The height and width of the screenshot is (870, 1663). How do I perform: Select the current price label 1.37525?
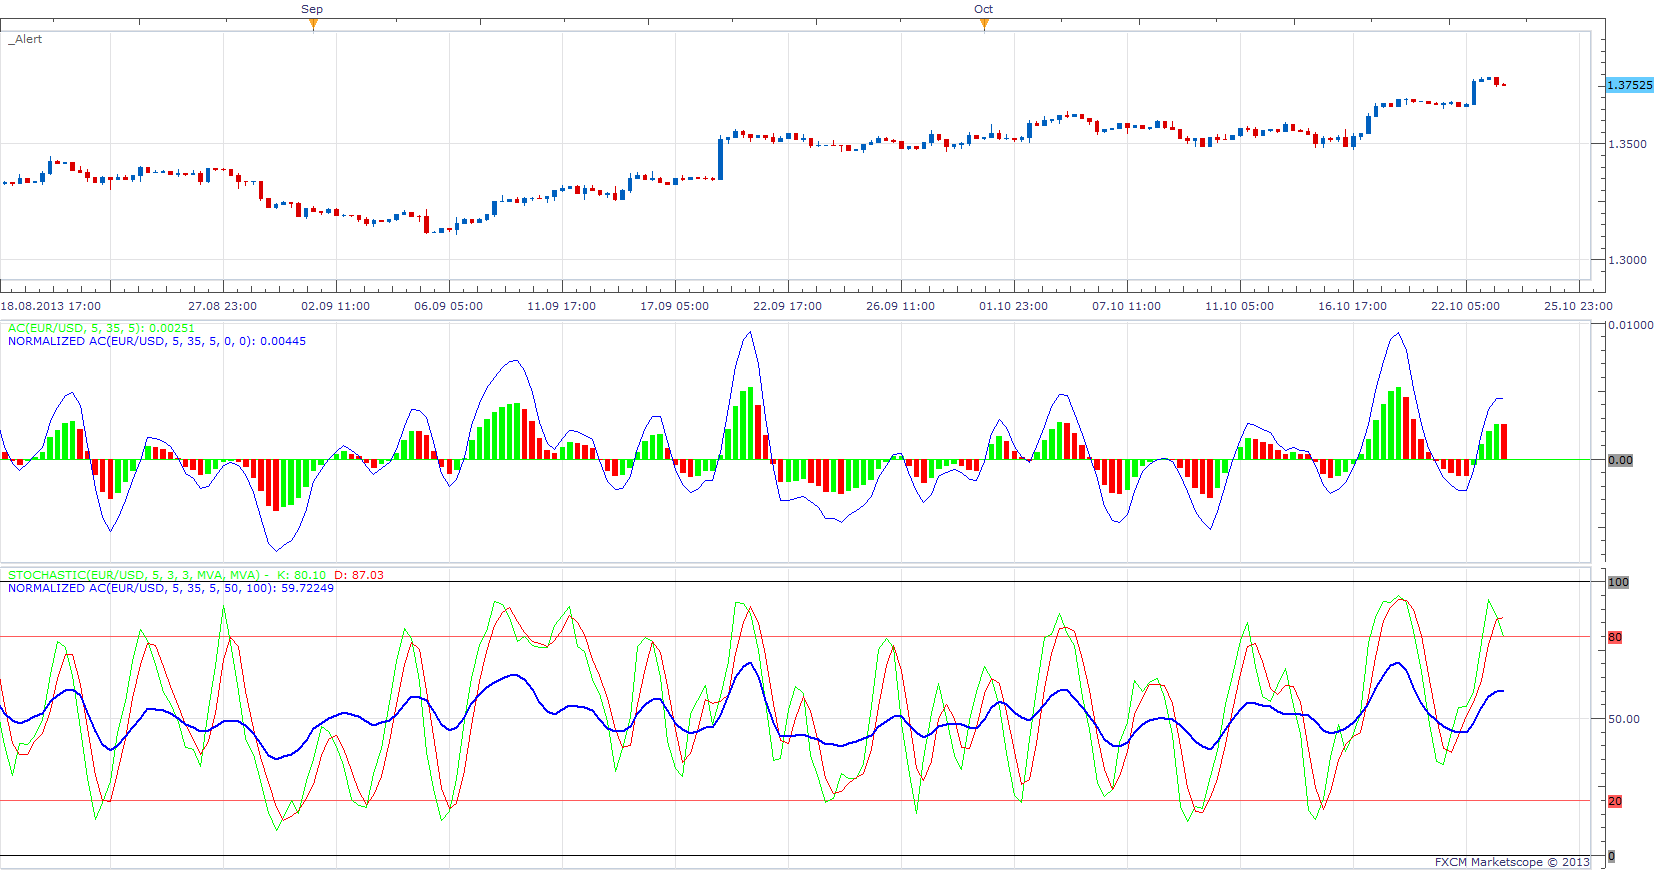1630,85
